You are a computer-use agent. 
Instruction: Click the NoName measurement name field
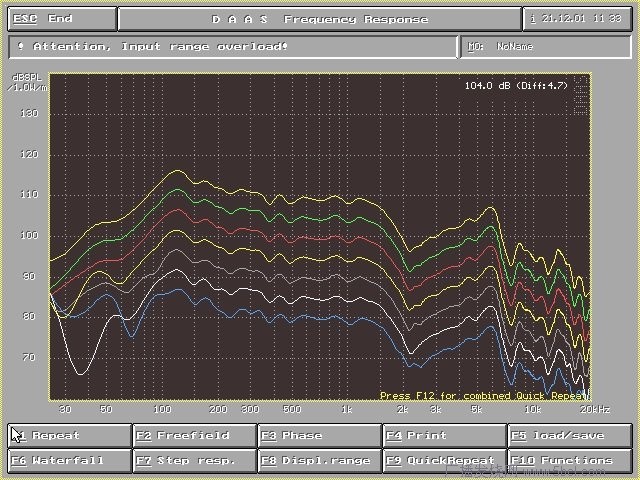click(x=545, y=46)
